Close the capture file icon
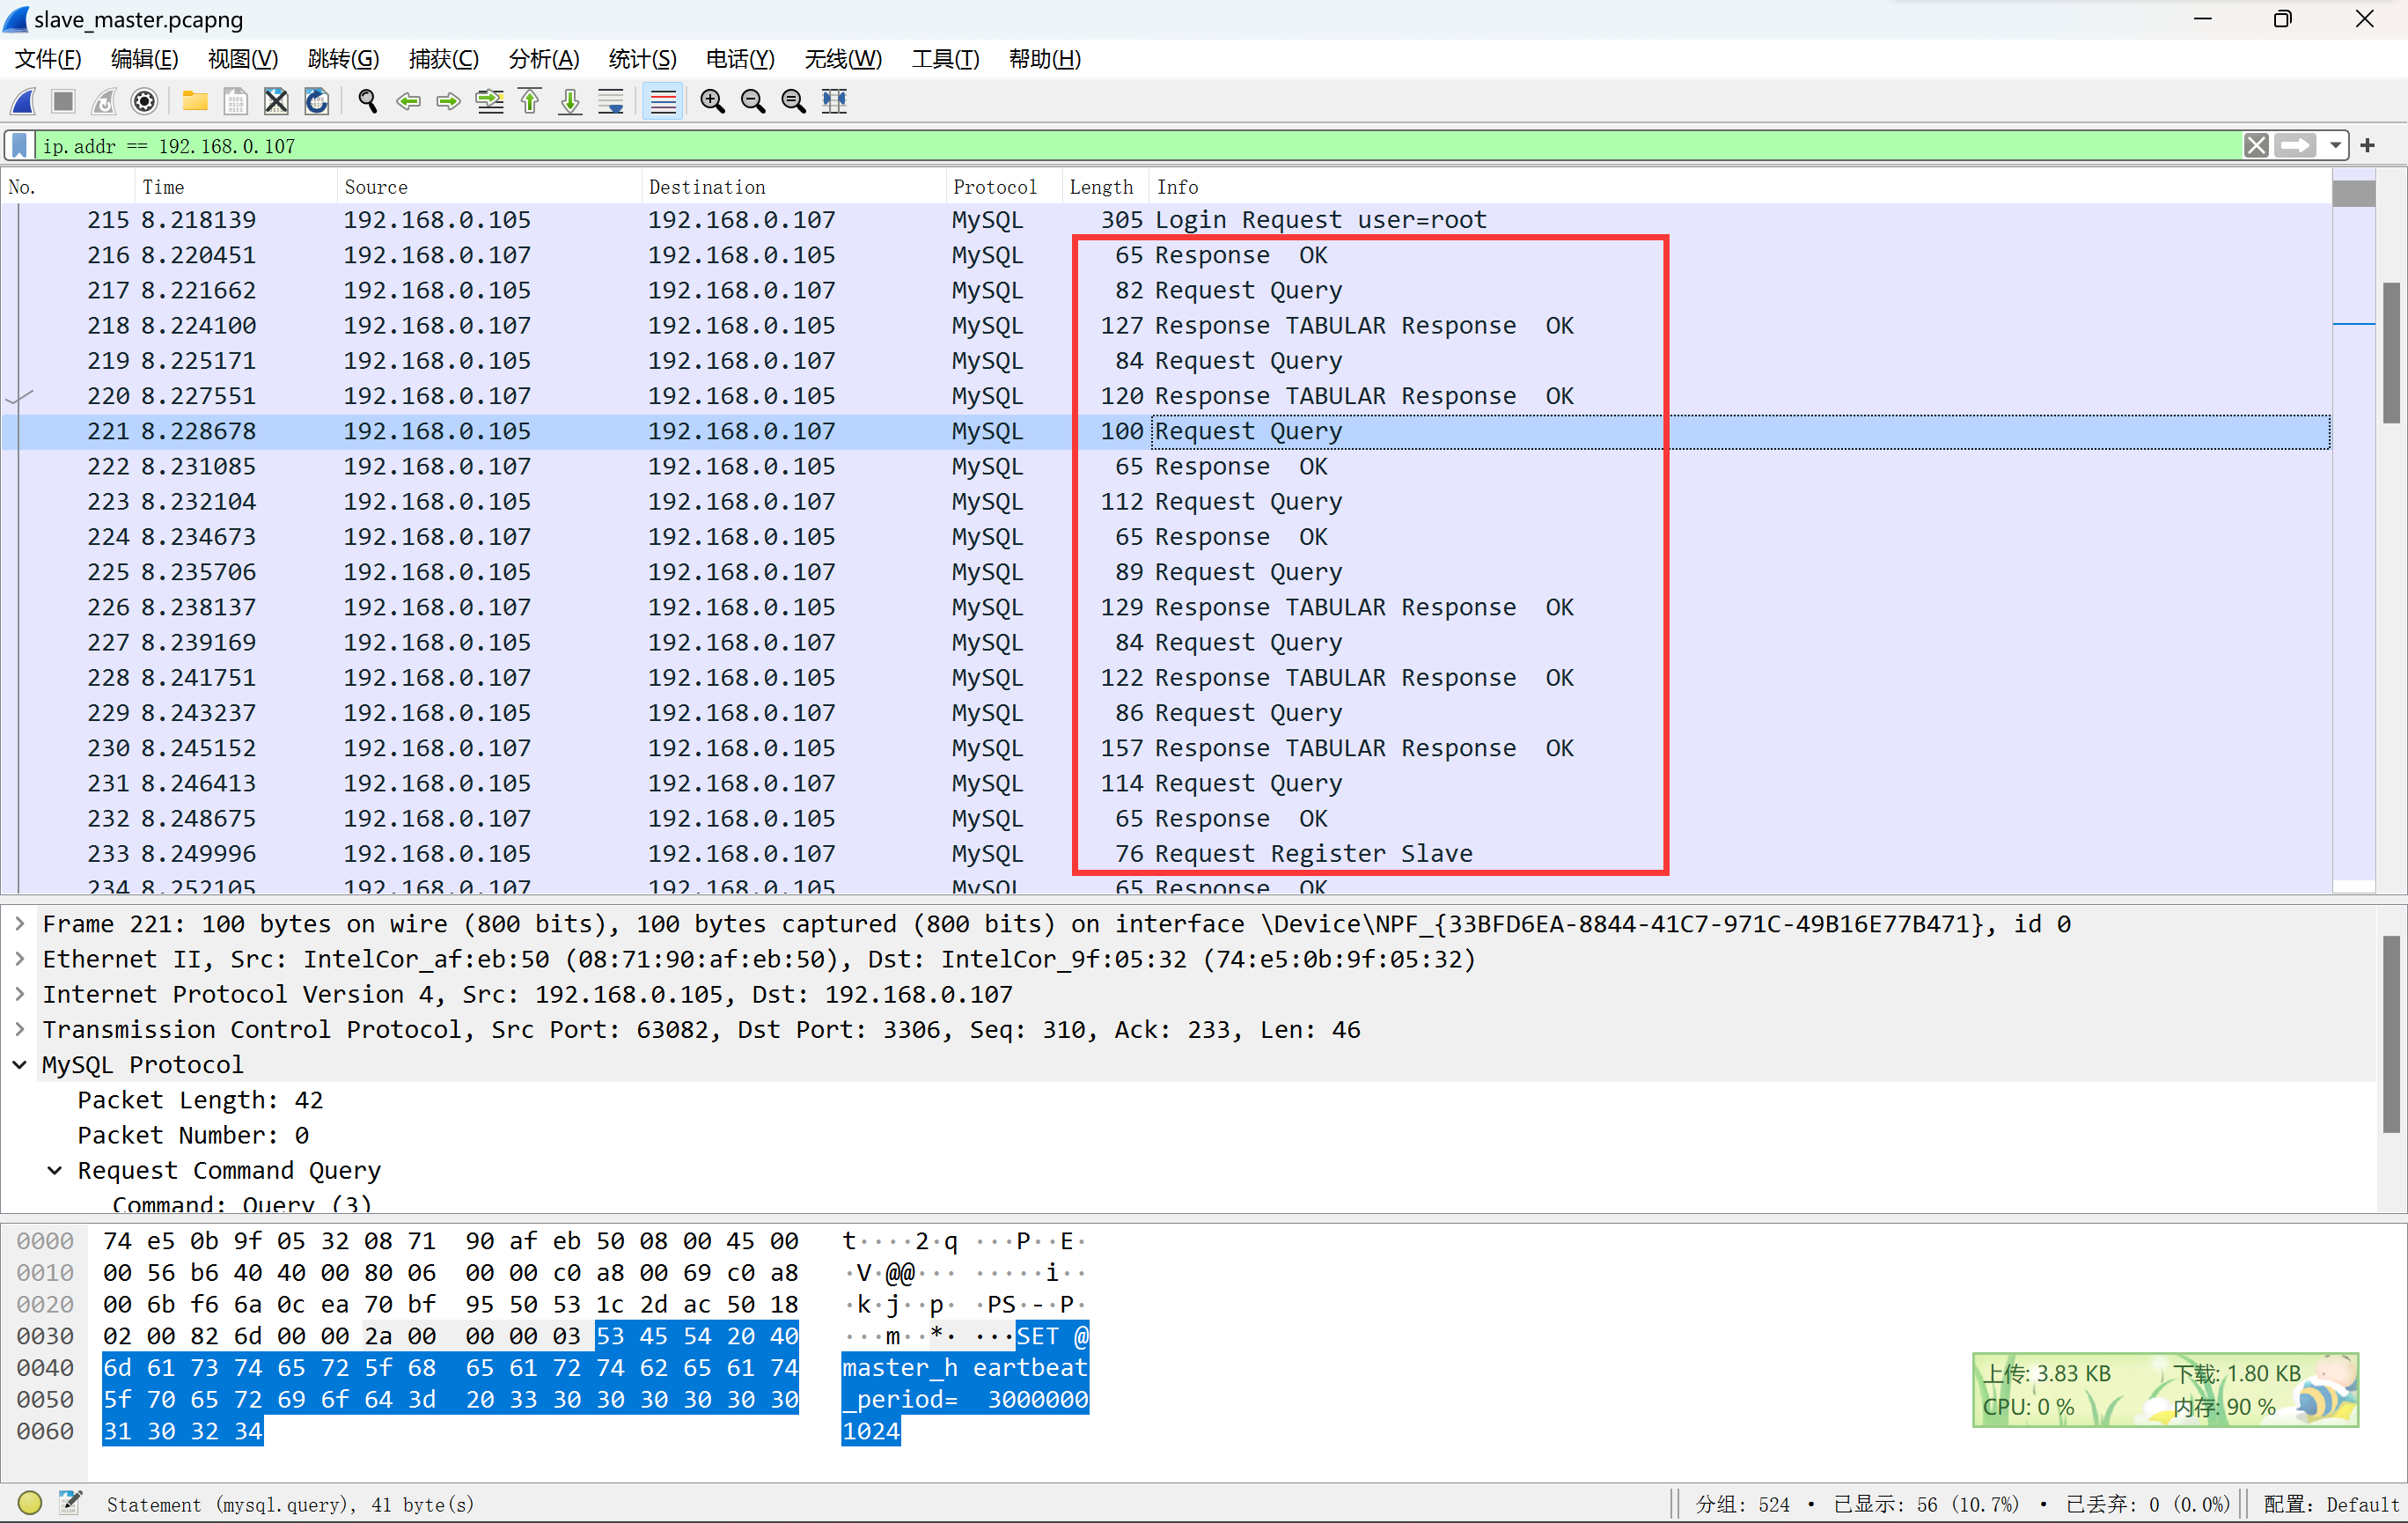Image resolution: width=2408 pixels, height=1523 pixels. 276,101
